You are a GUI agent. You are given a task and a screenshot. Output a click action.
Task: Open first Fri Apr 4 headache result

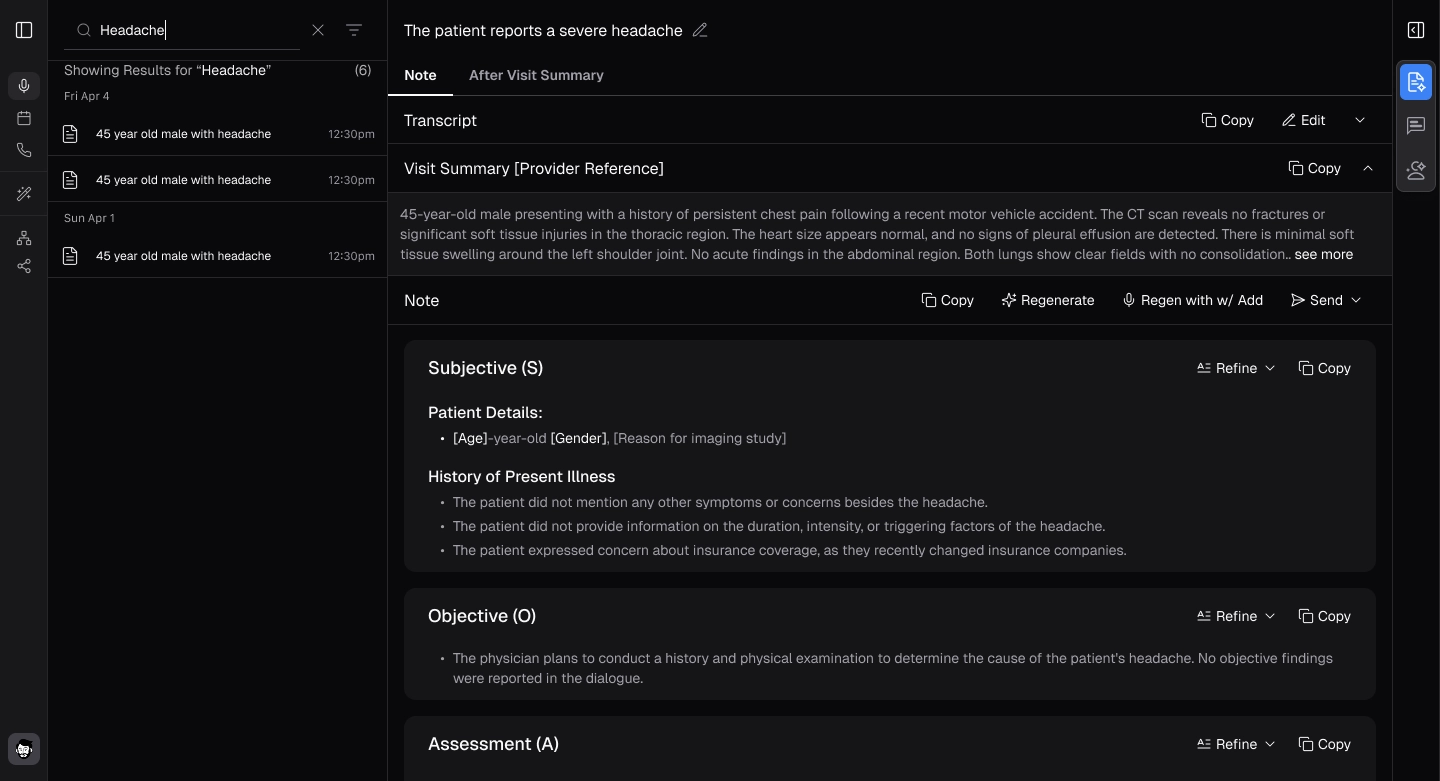[x=218, y=133]
